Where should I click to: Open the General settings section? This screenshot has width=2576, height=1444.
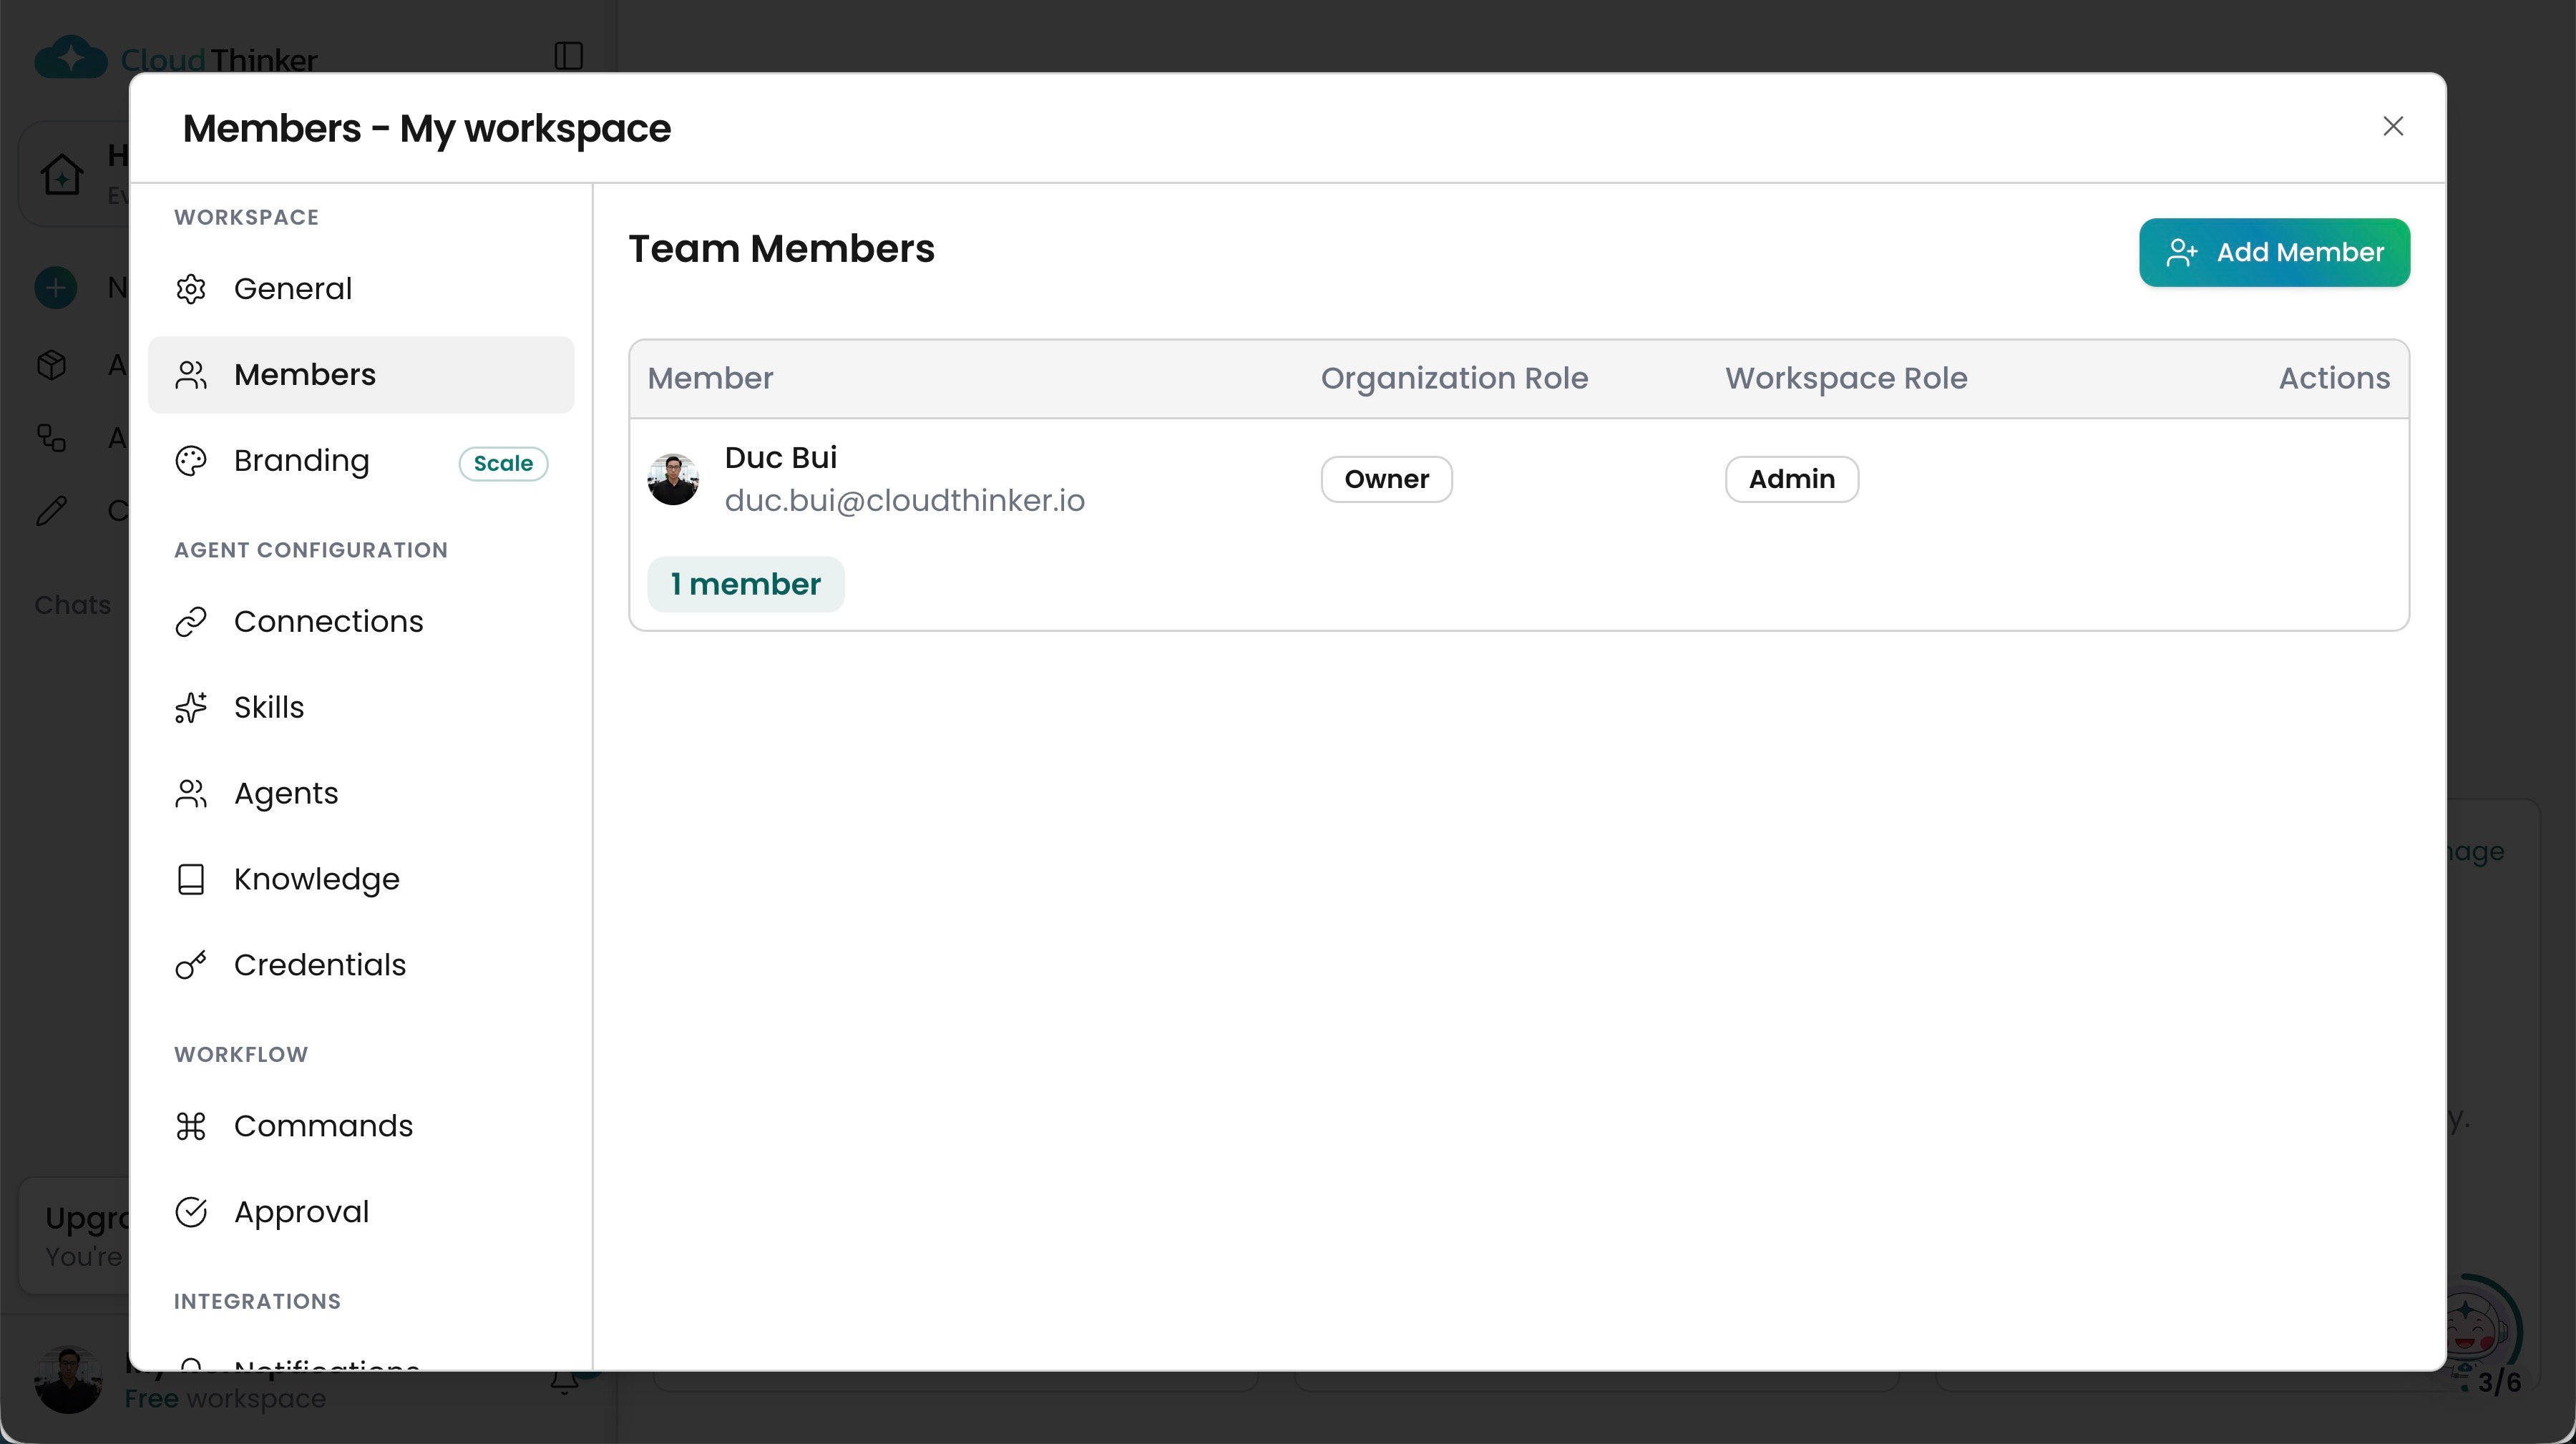click(361, 289)
